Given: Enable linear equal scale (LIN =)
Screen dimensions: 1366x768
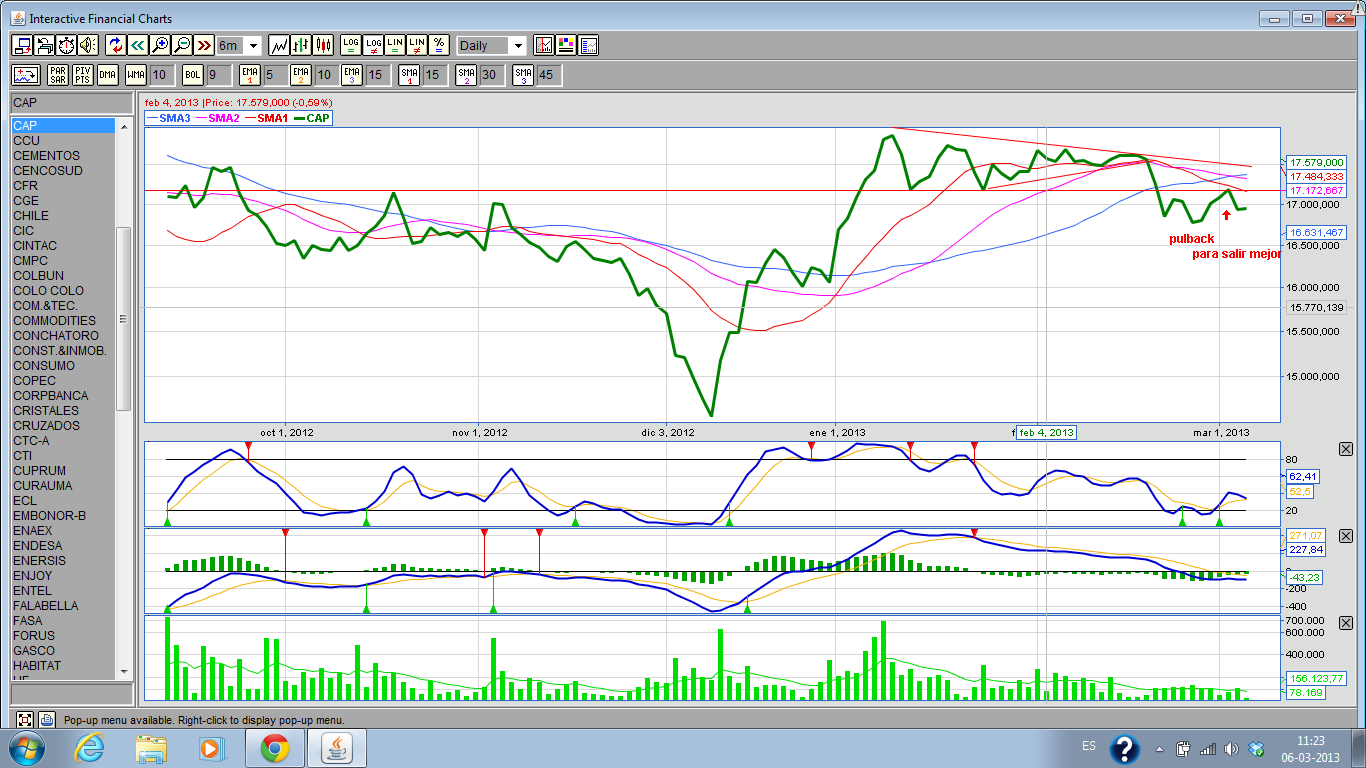Looking at the screenshot, I should 395,45.
